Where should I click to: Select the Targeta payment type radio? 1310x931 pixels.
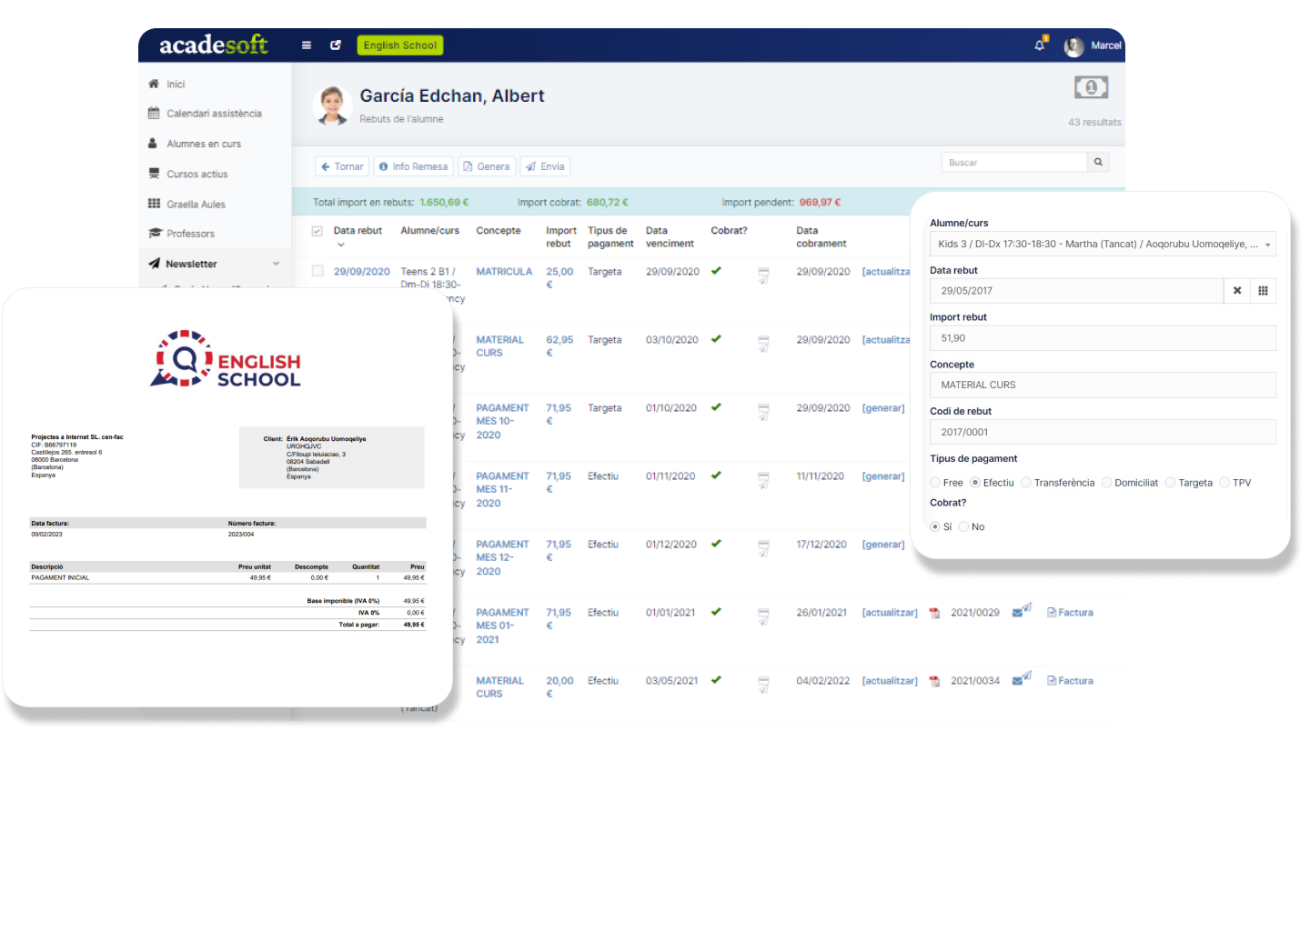point(1170,483)
